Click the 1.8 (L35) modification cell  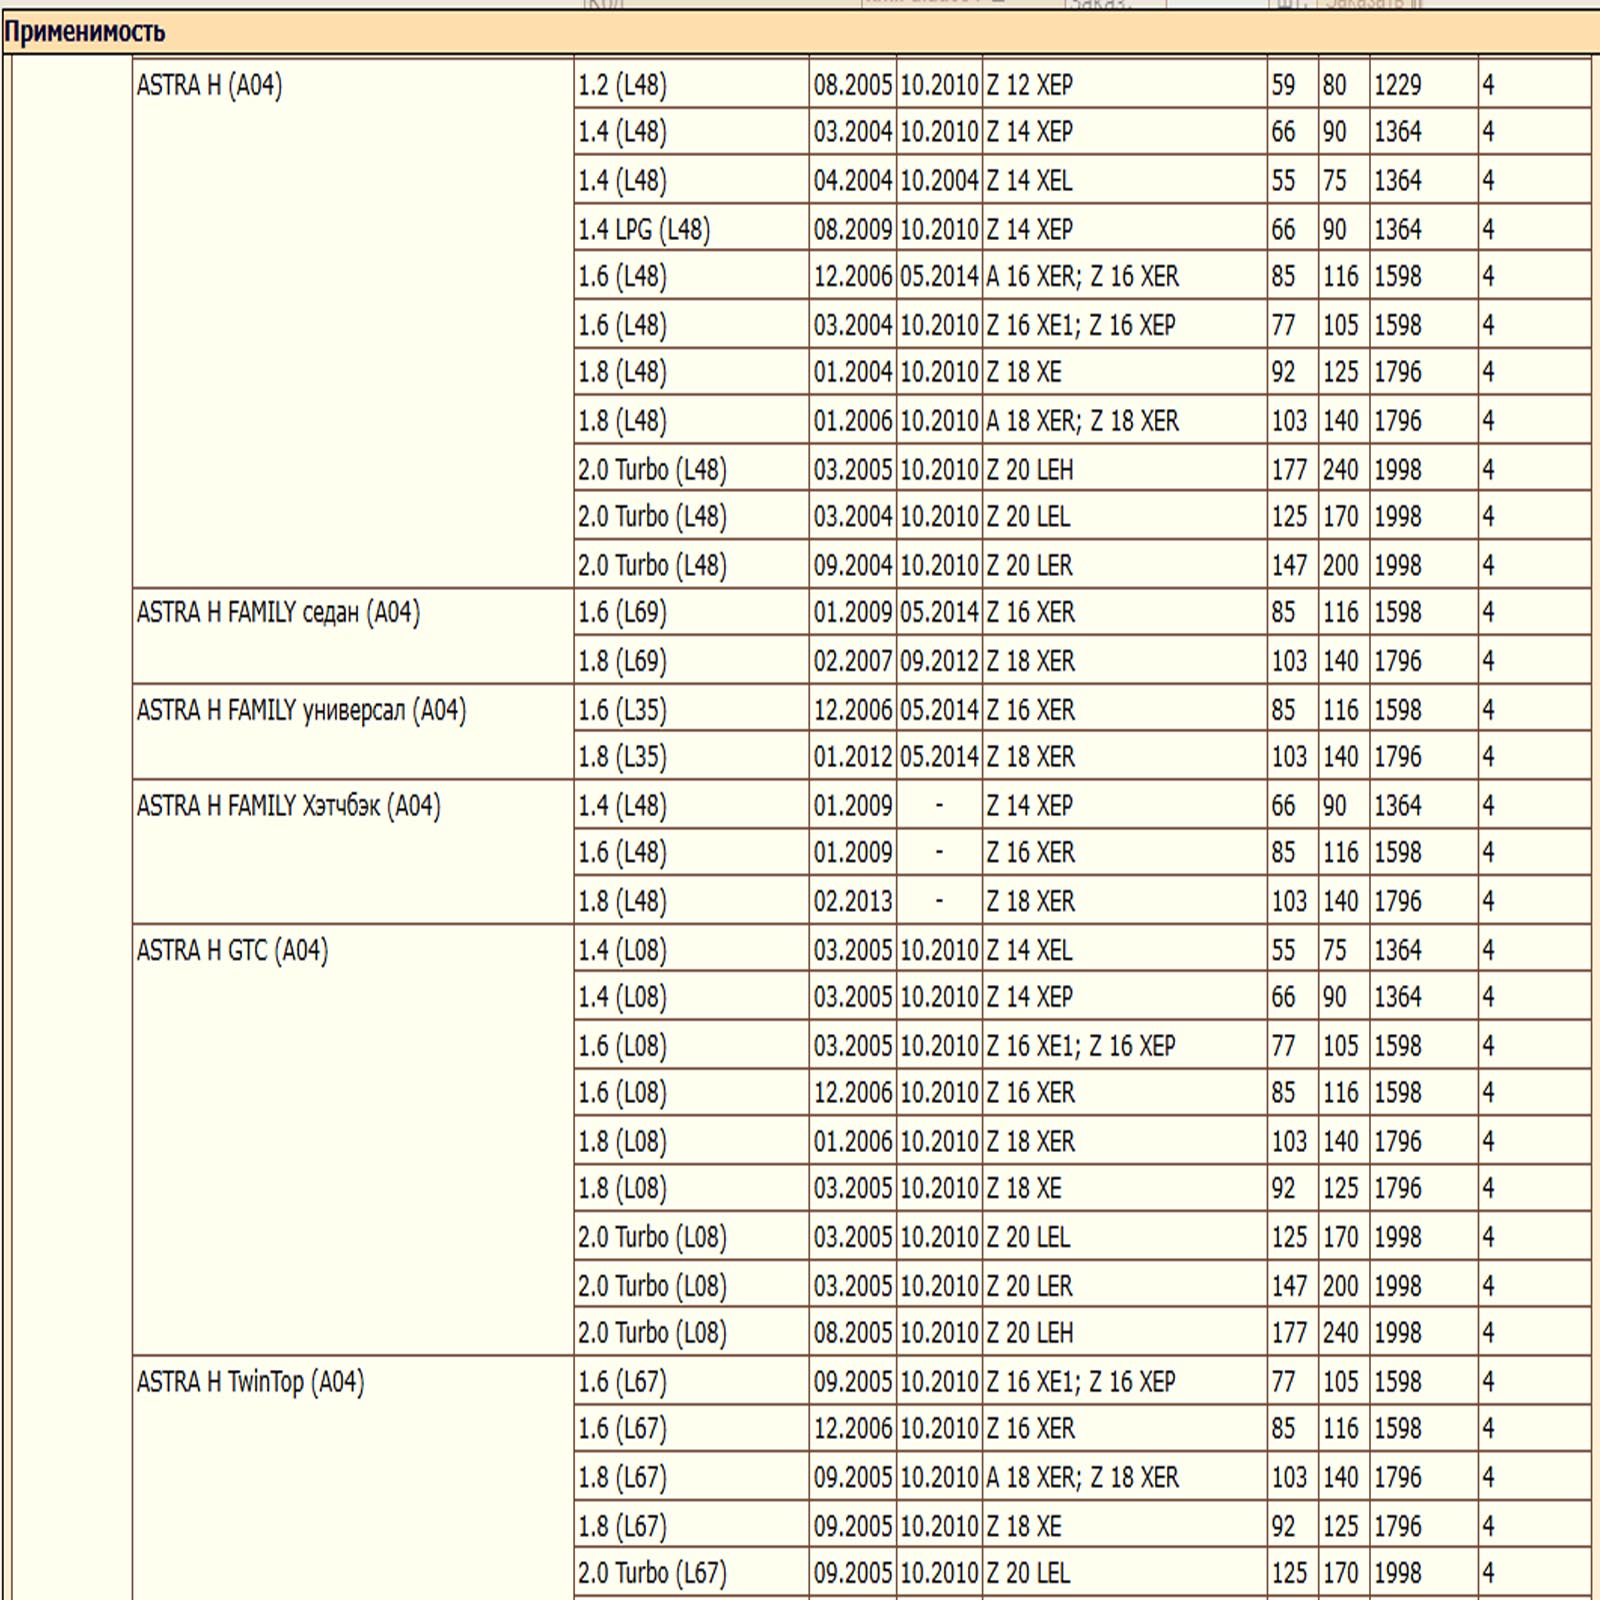coord(622,757)
